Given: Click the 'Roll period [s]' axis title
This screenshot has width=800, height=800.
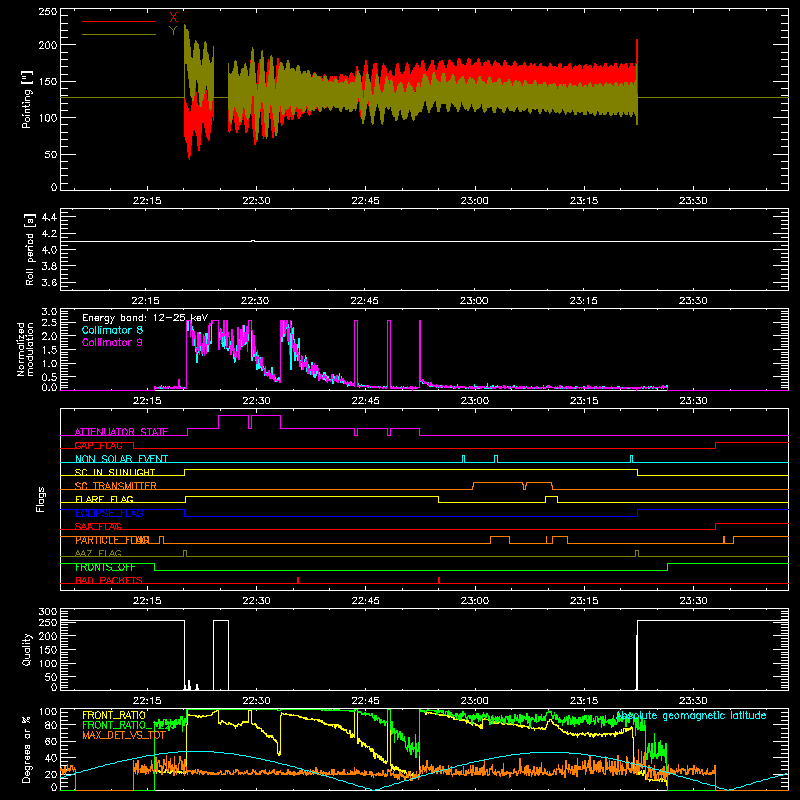Looking at the screenshot, I should [x=30, y=249].
